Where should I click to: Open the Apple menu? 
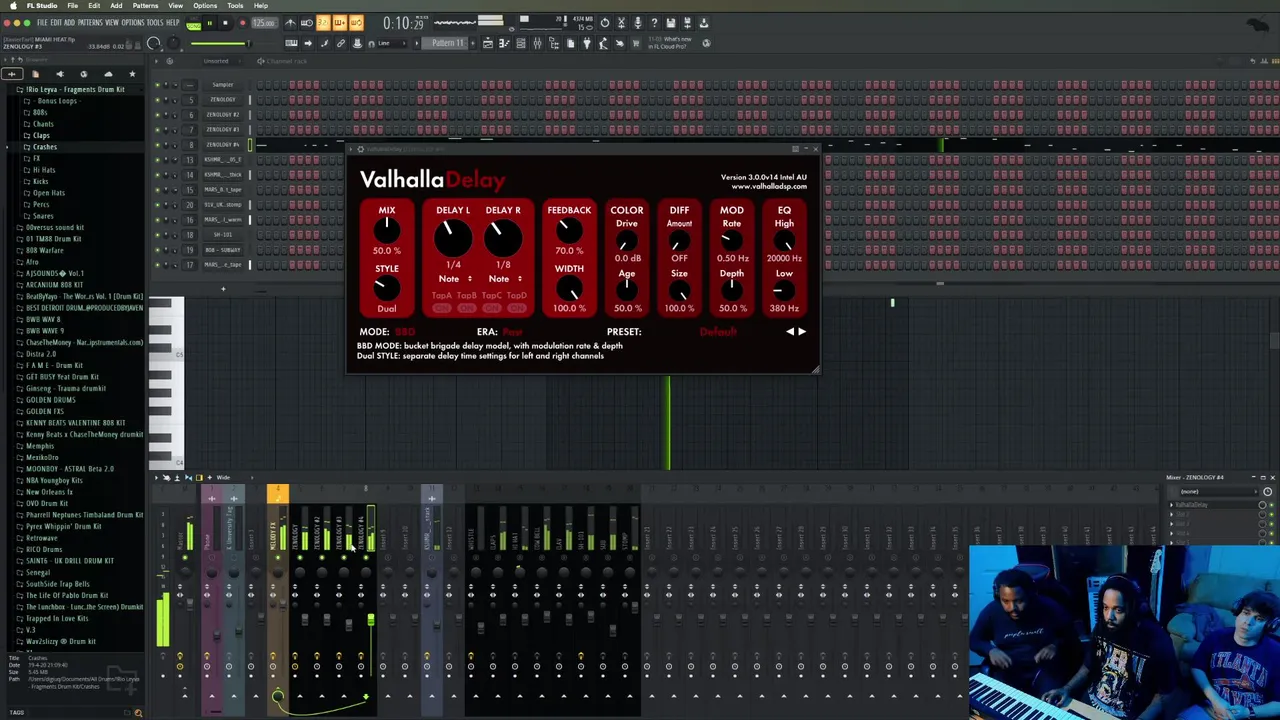[14, 5]
